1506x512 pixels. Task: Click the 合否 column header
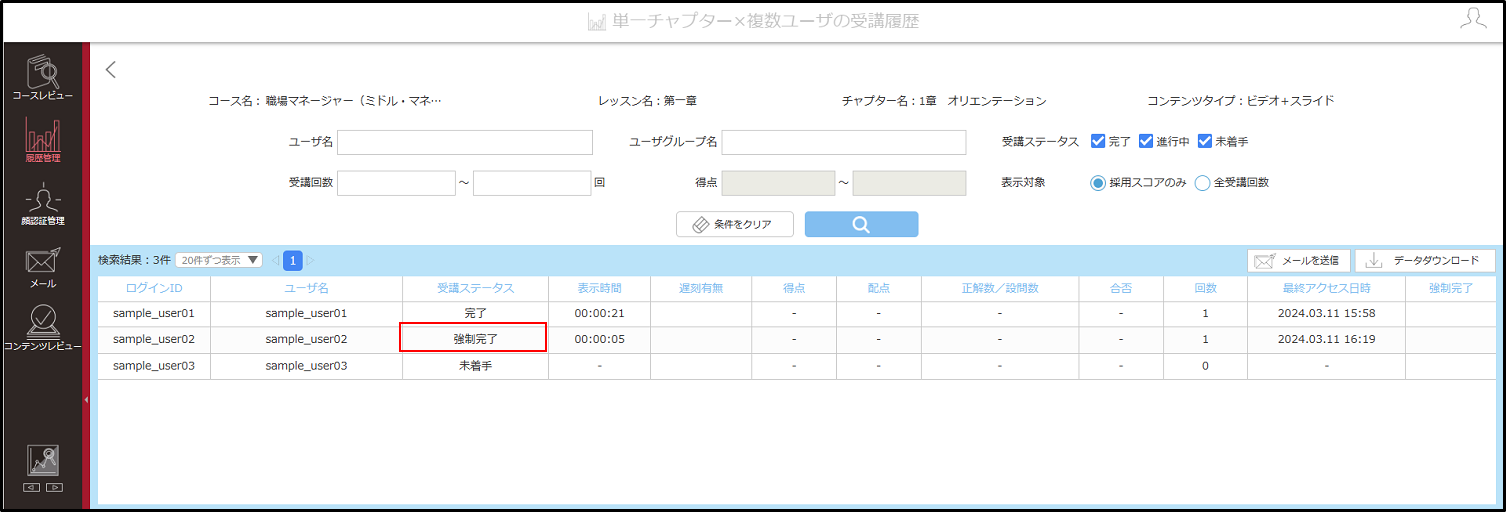click(x=1121, y=288)
